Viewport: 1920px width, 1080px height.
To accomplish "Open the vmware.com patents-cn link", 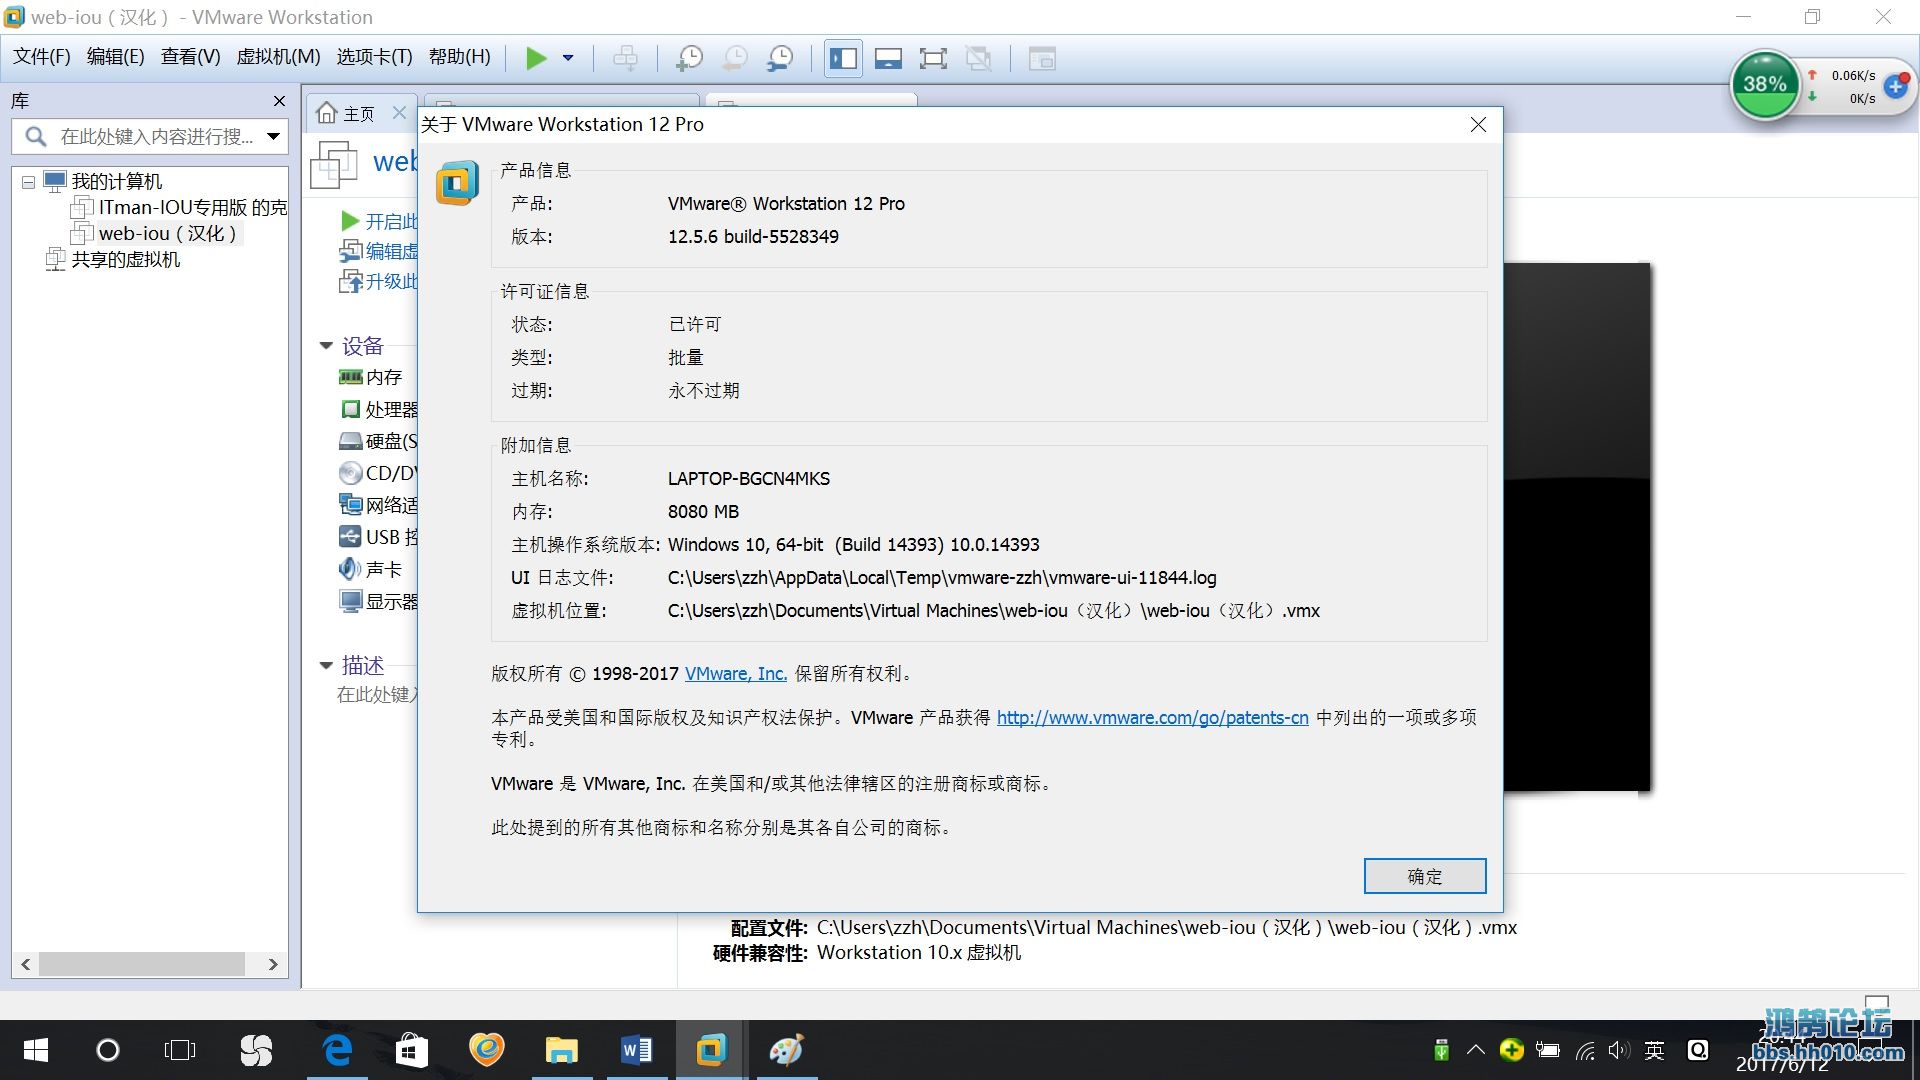I will 1152,717.
